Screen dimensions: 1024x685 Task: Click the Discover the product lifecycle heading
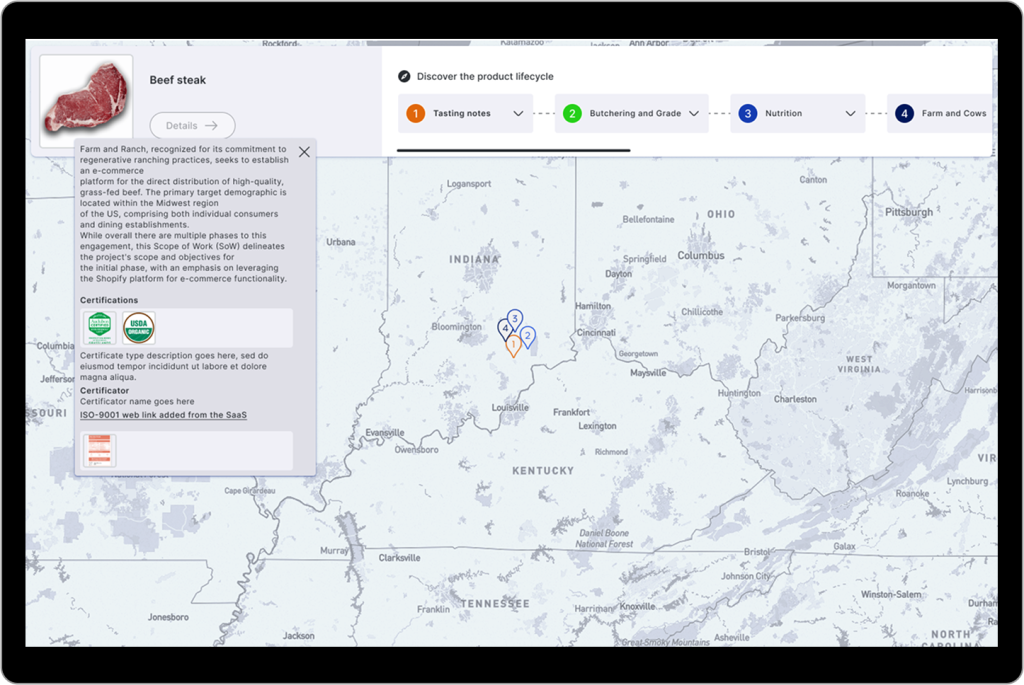[x=485, y=76]
